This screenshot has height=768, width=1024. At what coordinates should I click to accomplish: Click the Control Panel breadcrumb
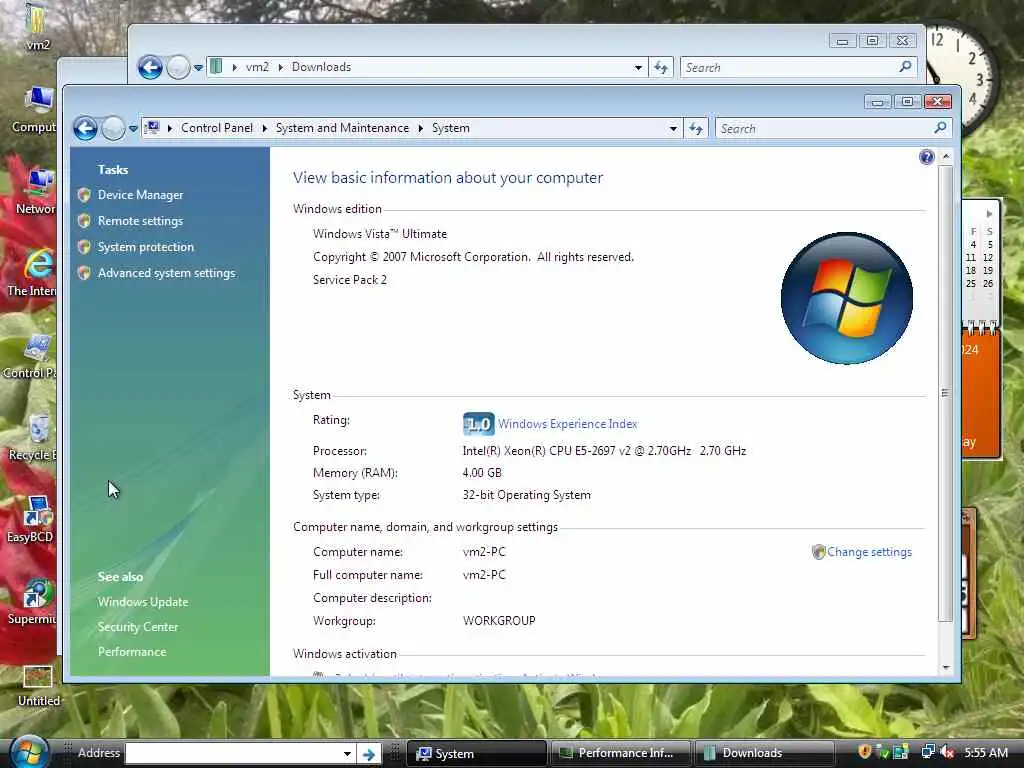[x=217, y=128]
